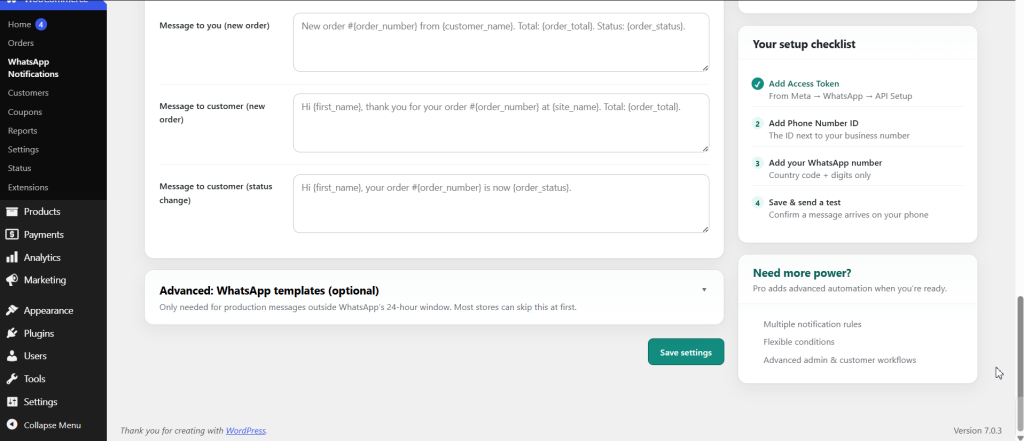Open the Status submenu item
This screenshot has height=441, width=1024.
coord(20,168)
